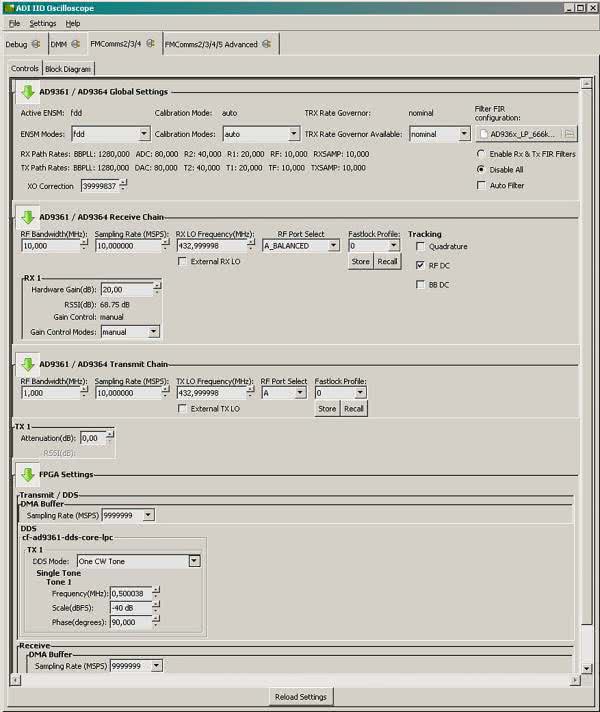600x712 pixels.
Task: Switch to the Block Diagram tab
Action: [x=68, y=69]
